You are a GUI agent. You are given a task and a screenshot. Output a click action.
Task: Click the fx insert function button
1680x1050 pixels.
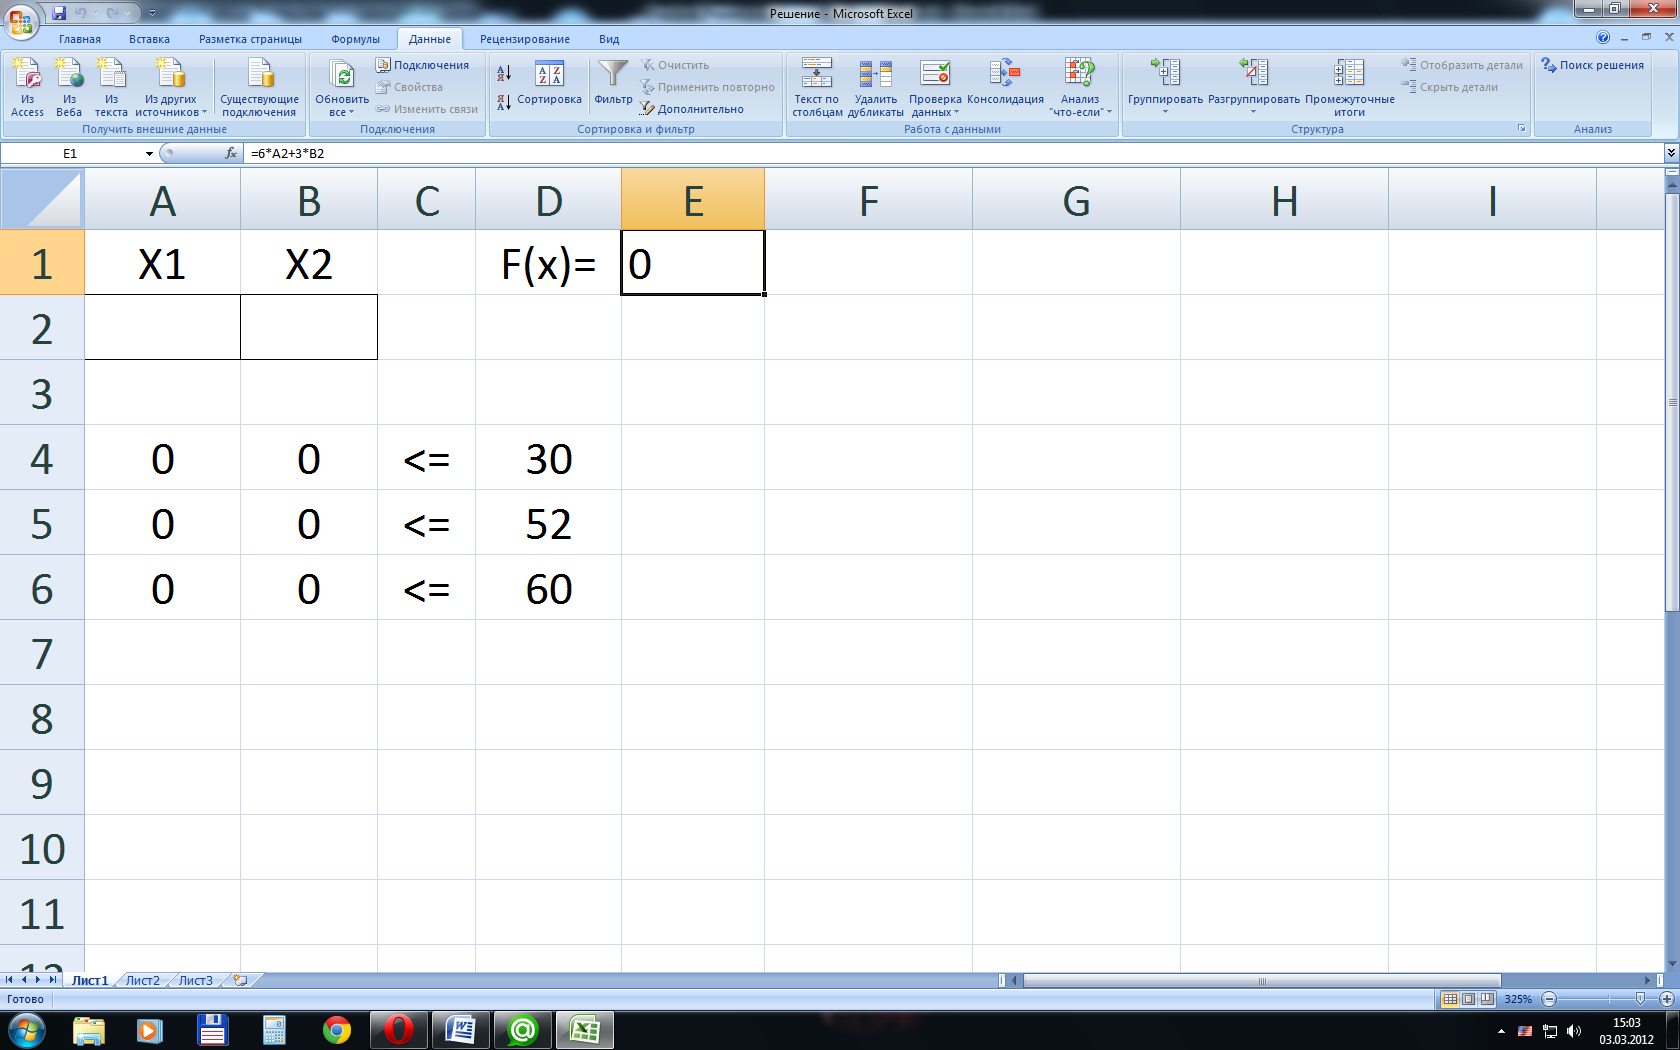click(x=231, y=153)
